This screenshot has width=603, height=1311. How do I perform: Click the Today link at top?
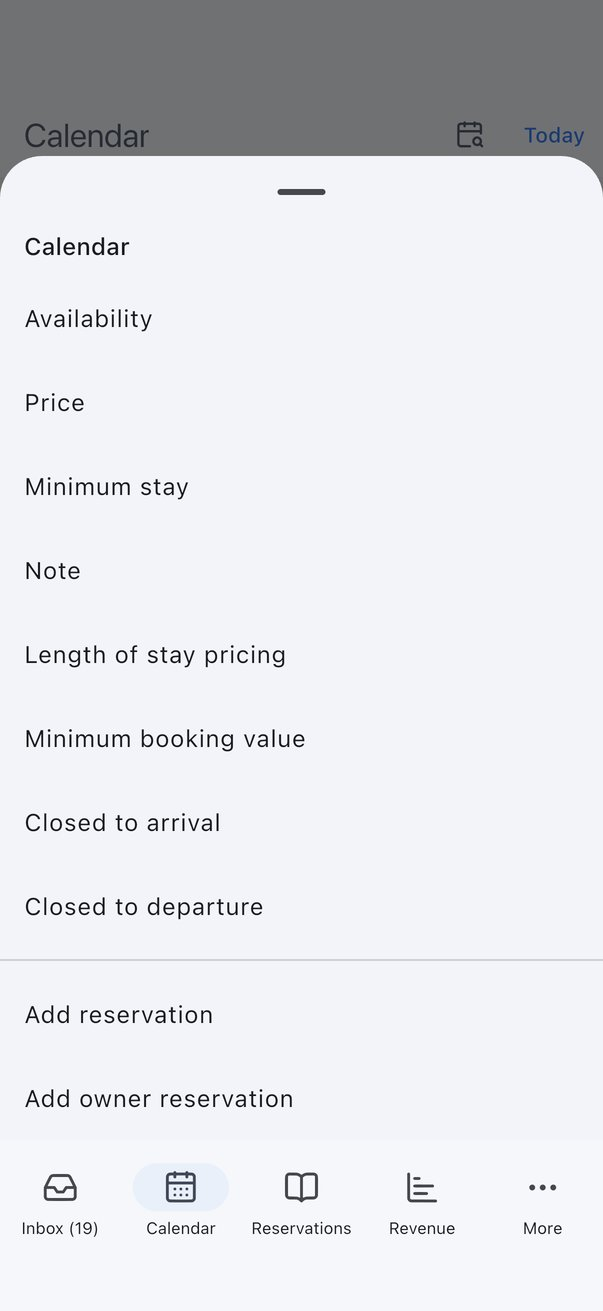pyautogui.click(x=554, y=135)
